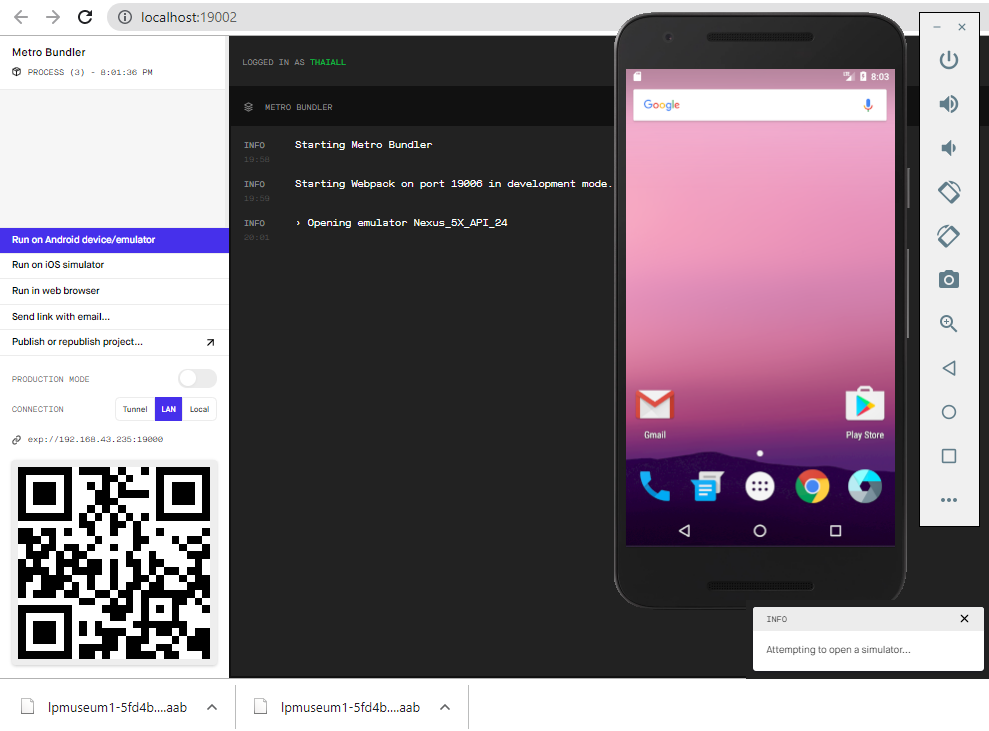Click emulator toolbar overview square icon
This screenshot has width=989, height=731.
tap(949, 456)
